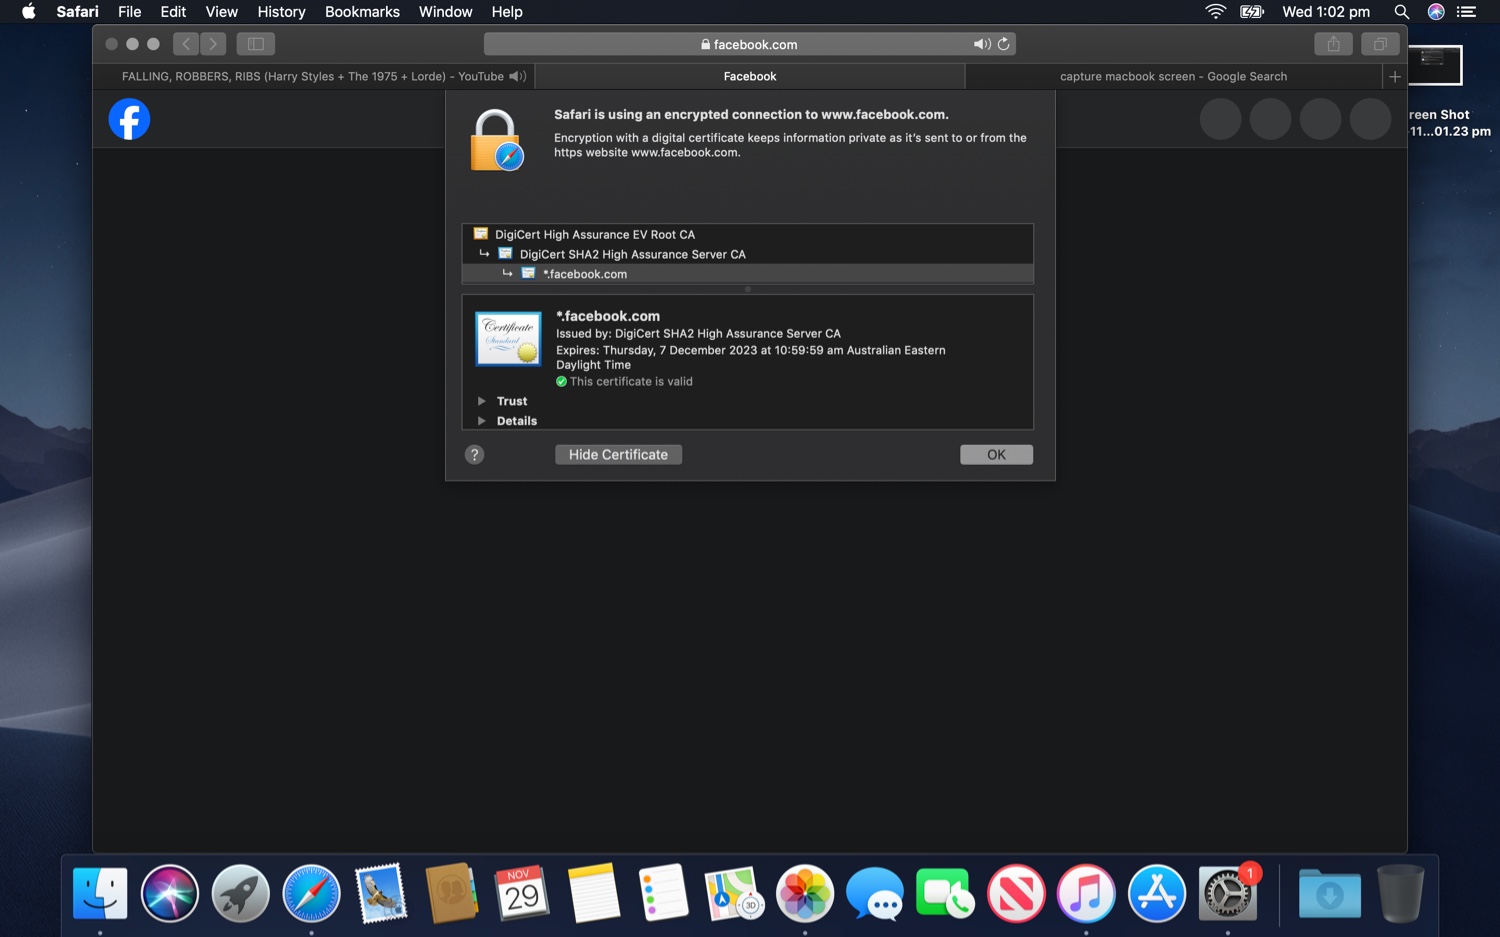Open the Bookmarks menu
The image size is (1500, 937).
coord(362,12)
